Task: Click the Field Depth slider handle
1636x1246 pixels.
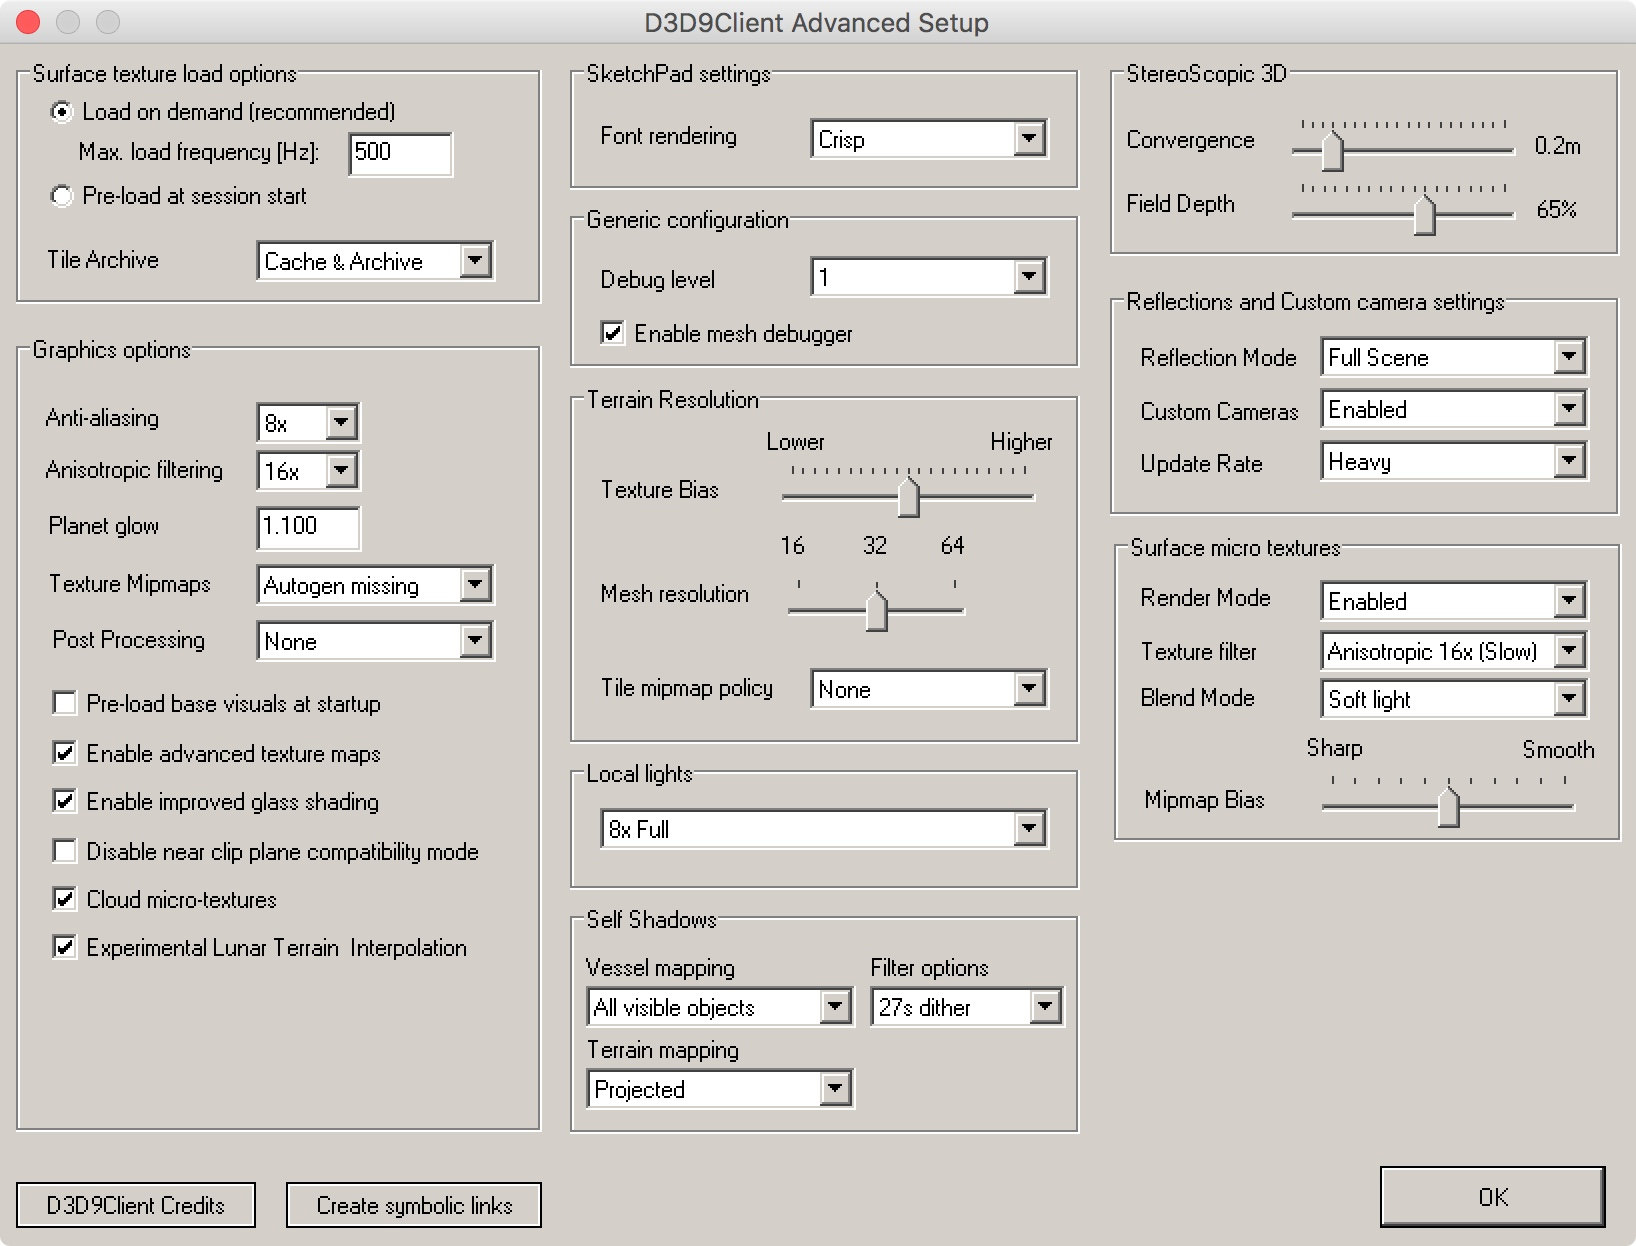Action: click(x=1424, y=215)
